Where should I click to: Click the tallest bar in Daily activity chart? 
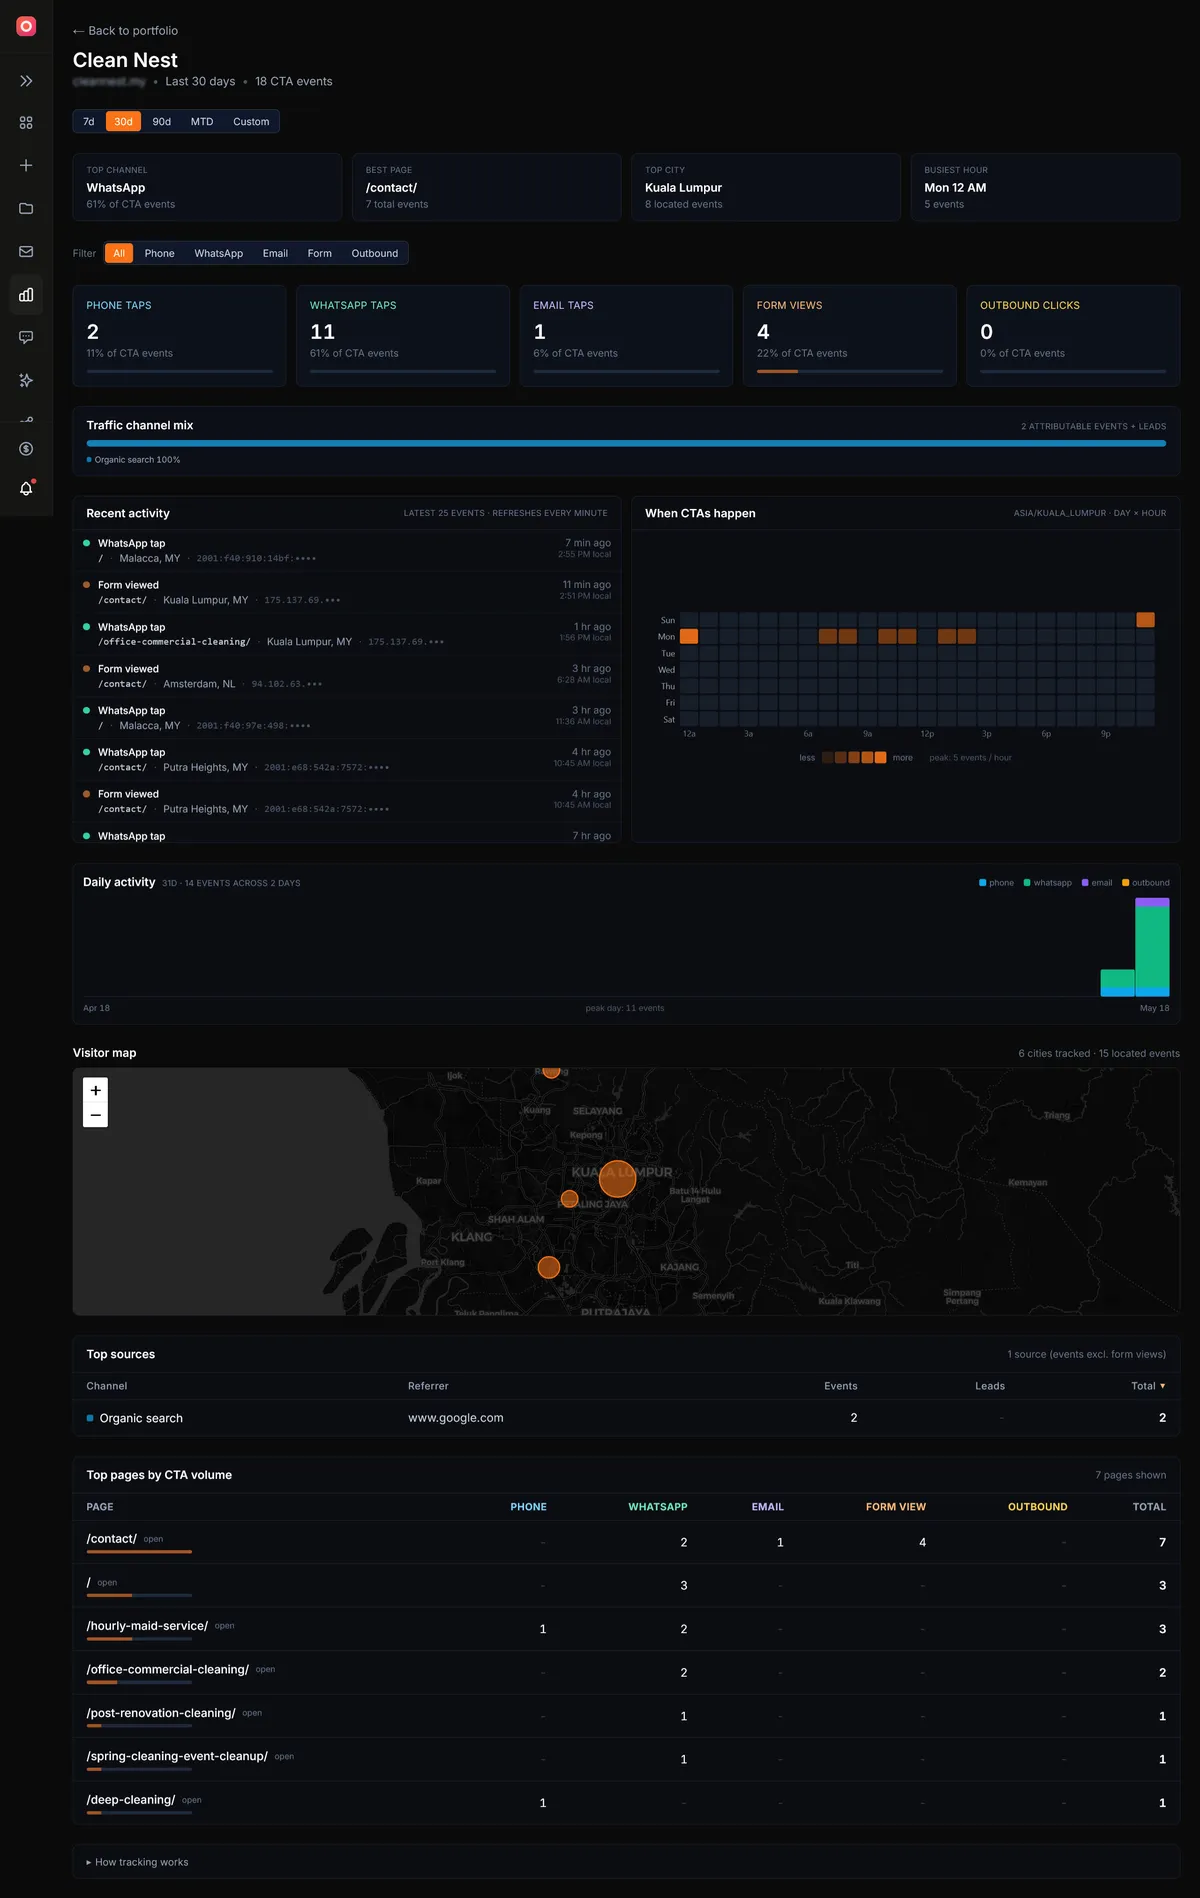(x=1152, y=947)
